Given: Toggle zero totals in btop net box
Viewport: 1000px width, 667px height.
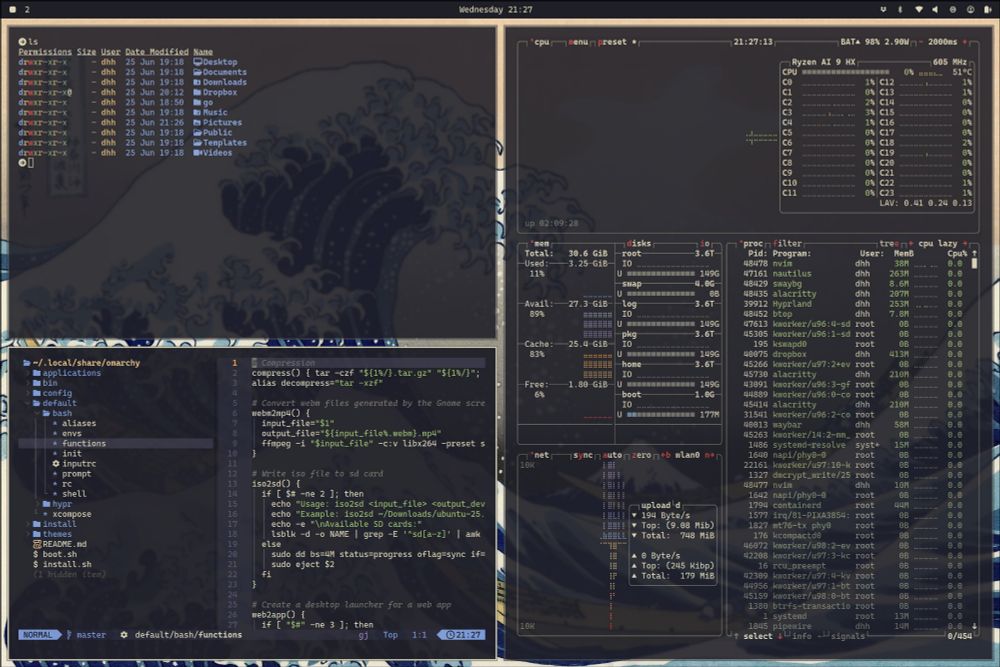Looking at the screenshot, I should pyautogui.click(x=642, y=455).
